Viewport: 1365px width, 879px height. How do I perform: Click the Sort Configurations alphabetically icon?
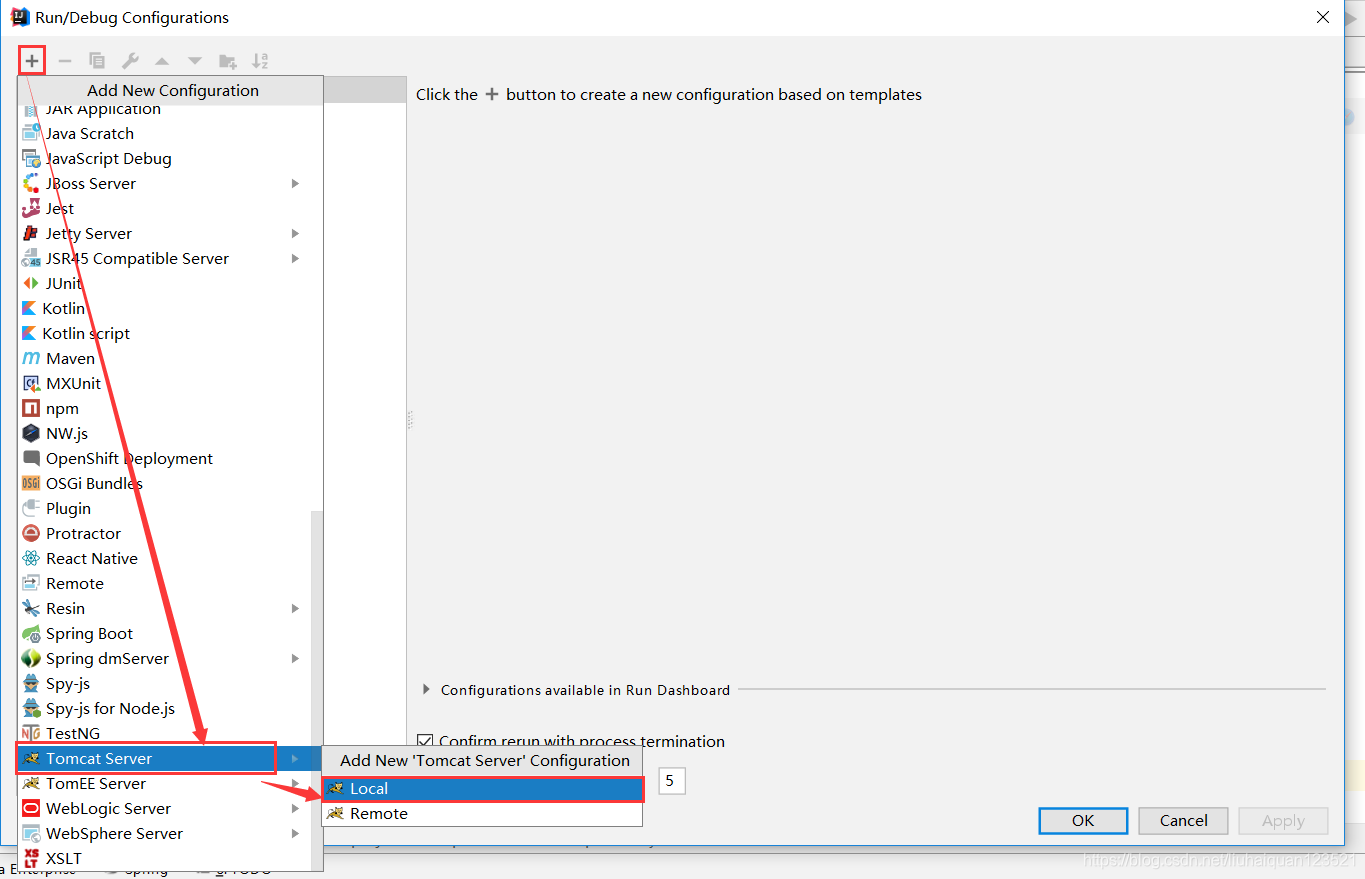pos(260,61)
